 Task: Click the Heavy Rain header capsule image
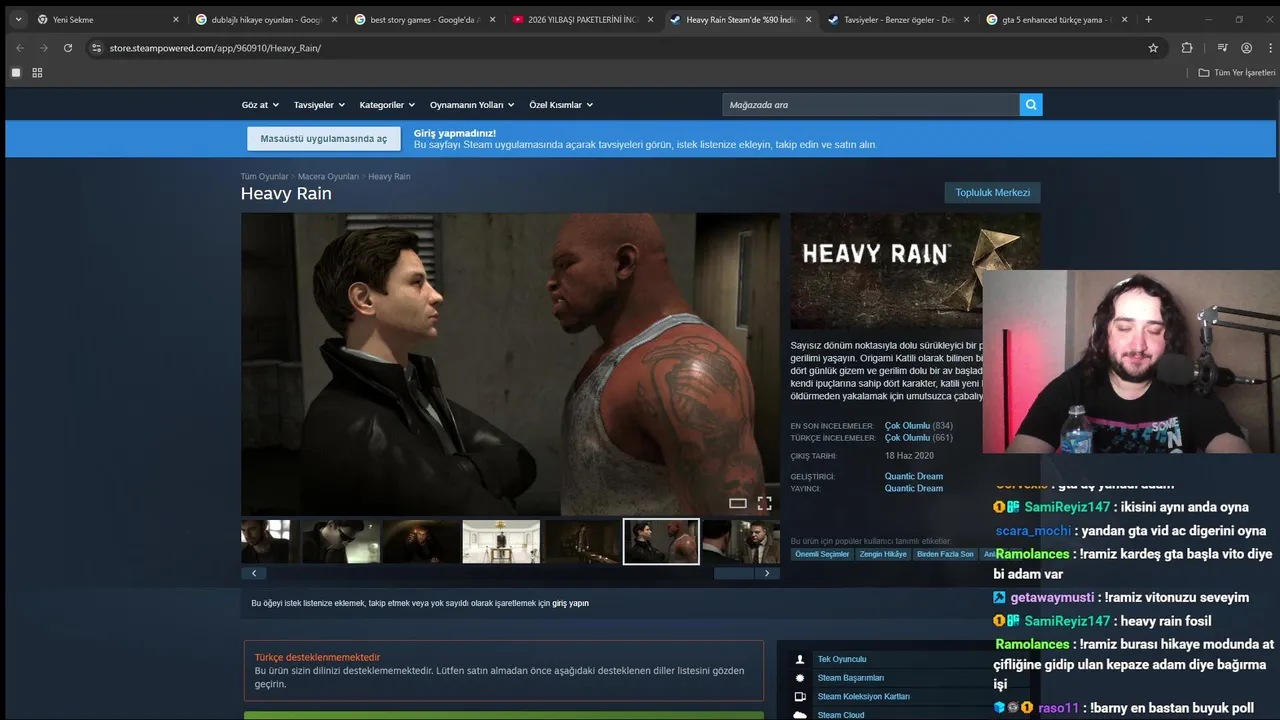click(915, 271)
